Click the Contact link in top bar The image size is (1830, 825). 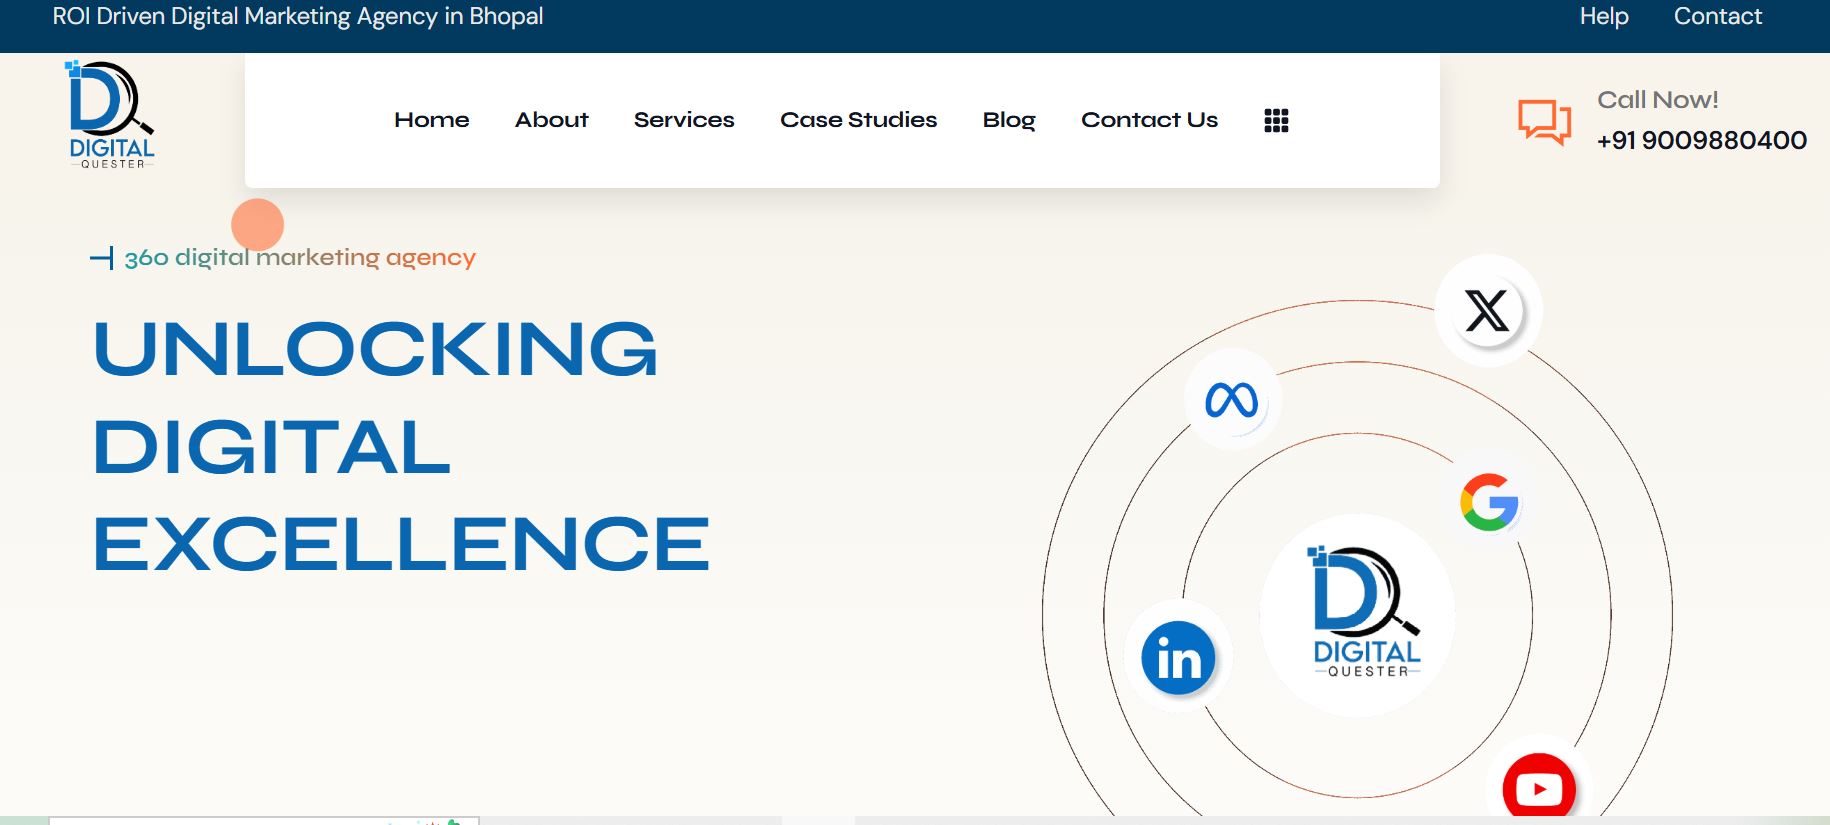(x=1717, y=17)
